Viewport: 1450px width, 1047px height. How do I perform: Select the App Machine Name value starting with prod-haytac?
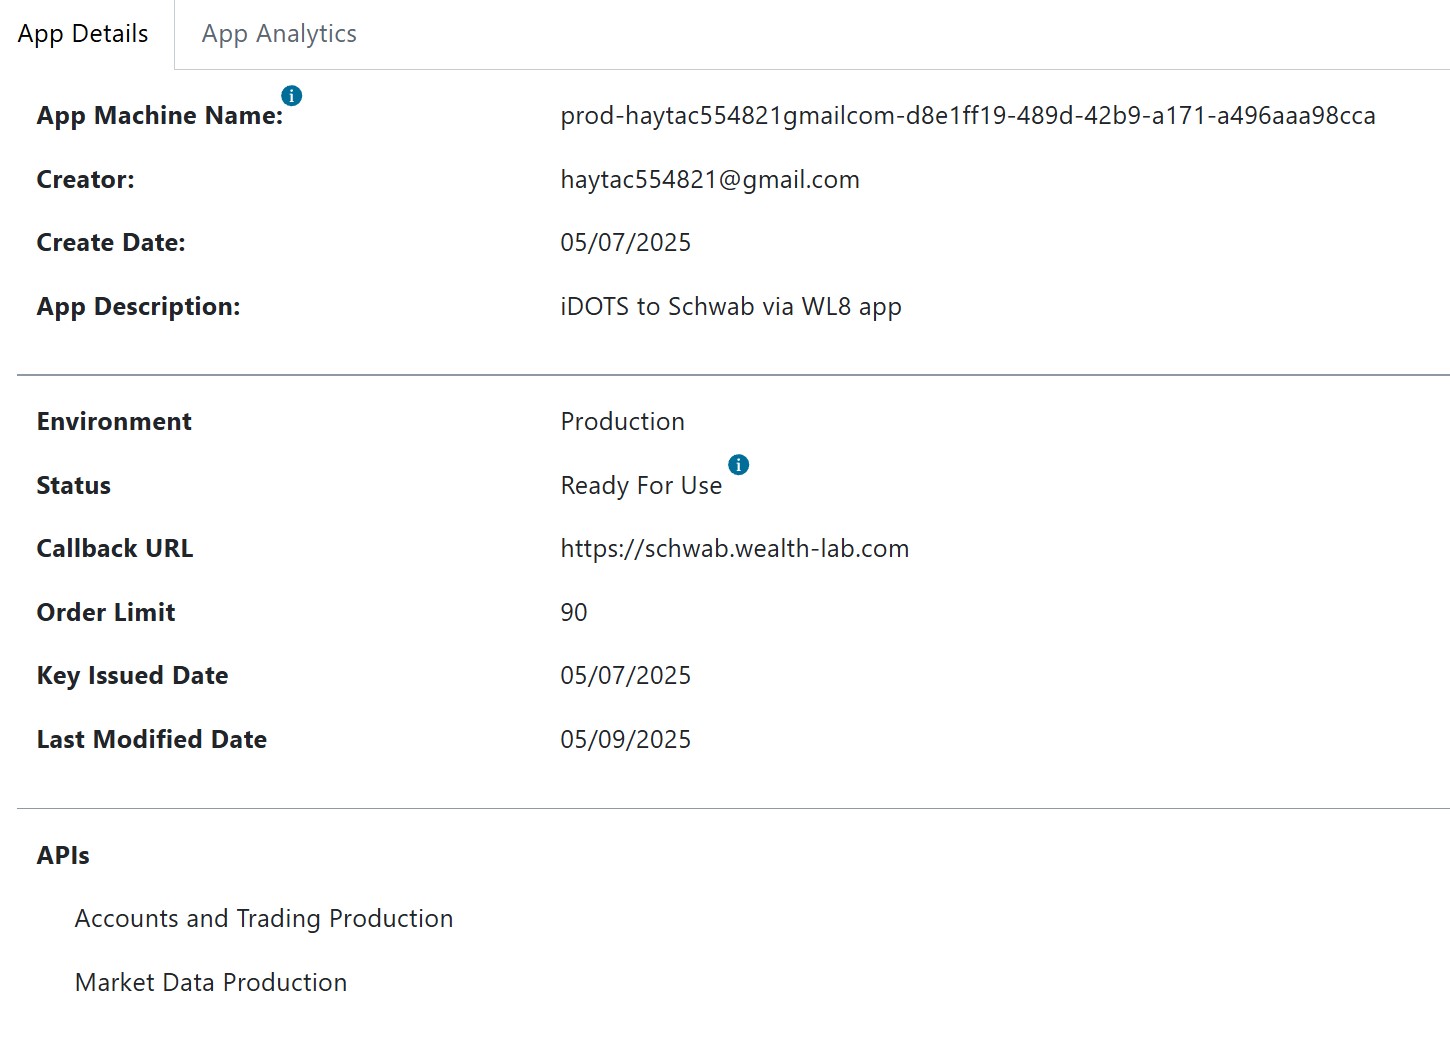click(968, 116)
